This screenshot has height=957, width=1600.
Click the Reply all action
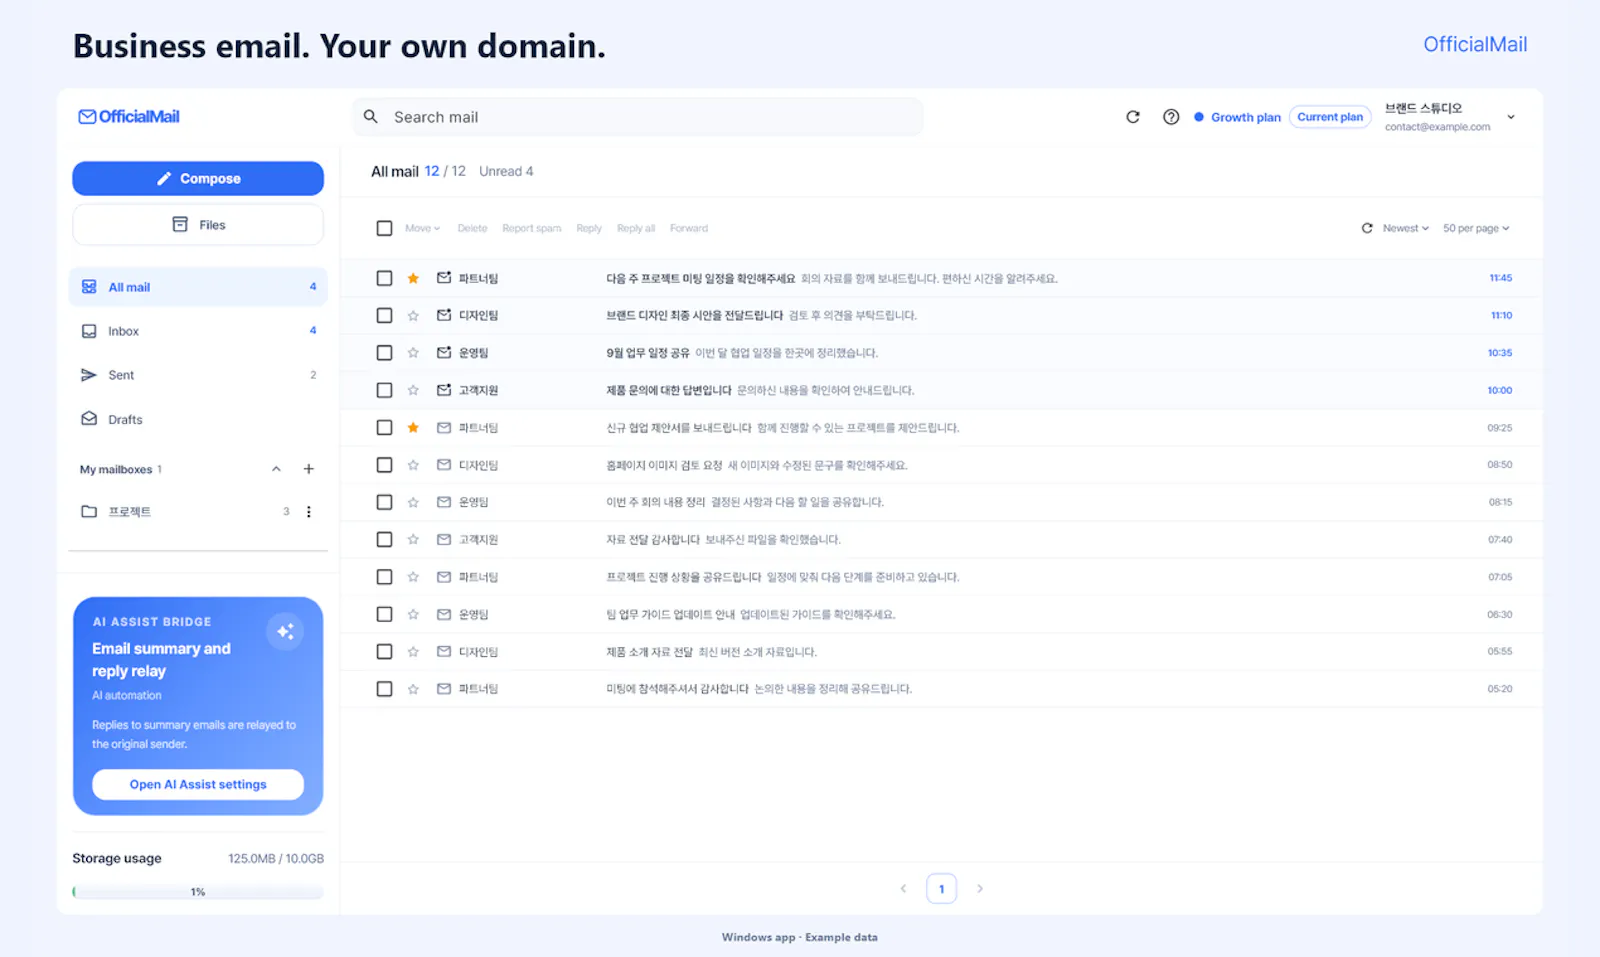click(x=636, y=228)
